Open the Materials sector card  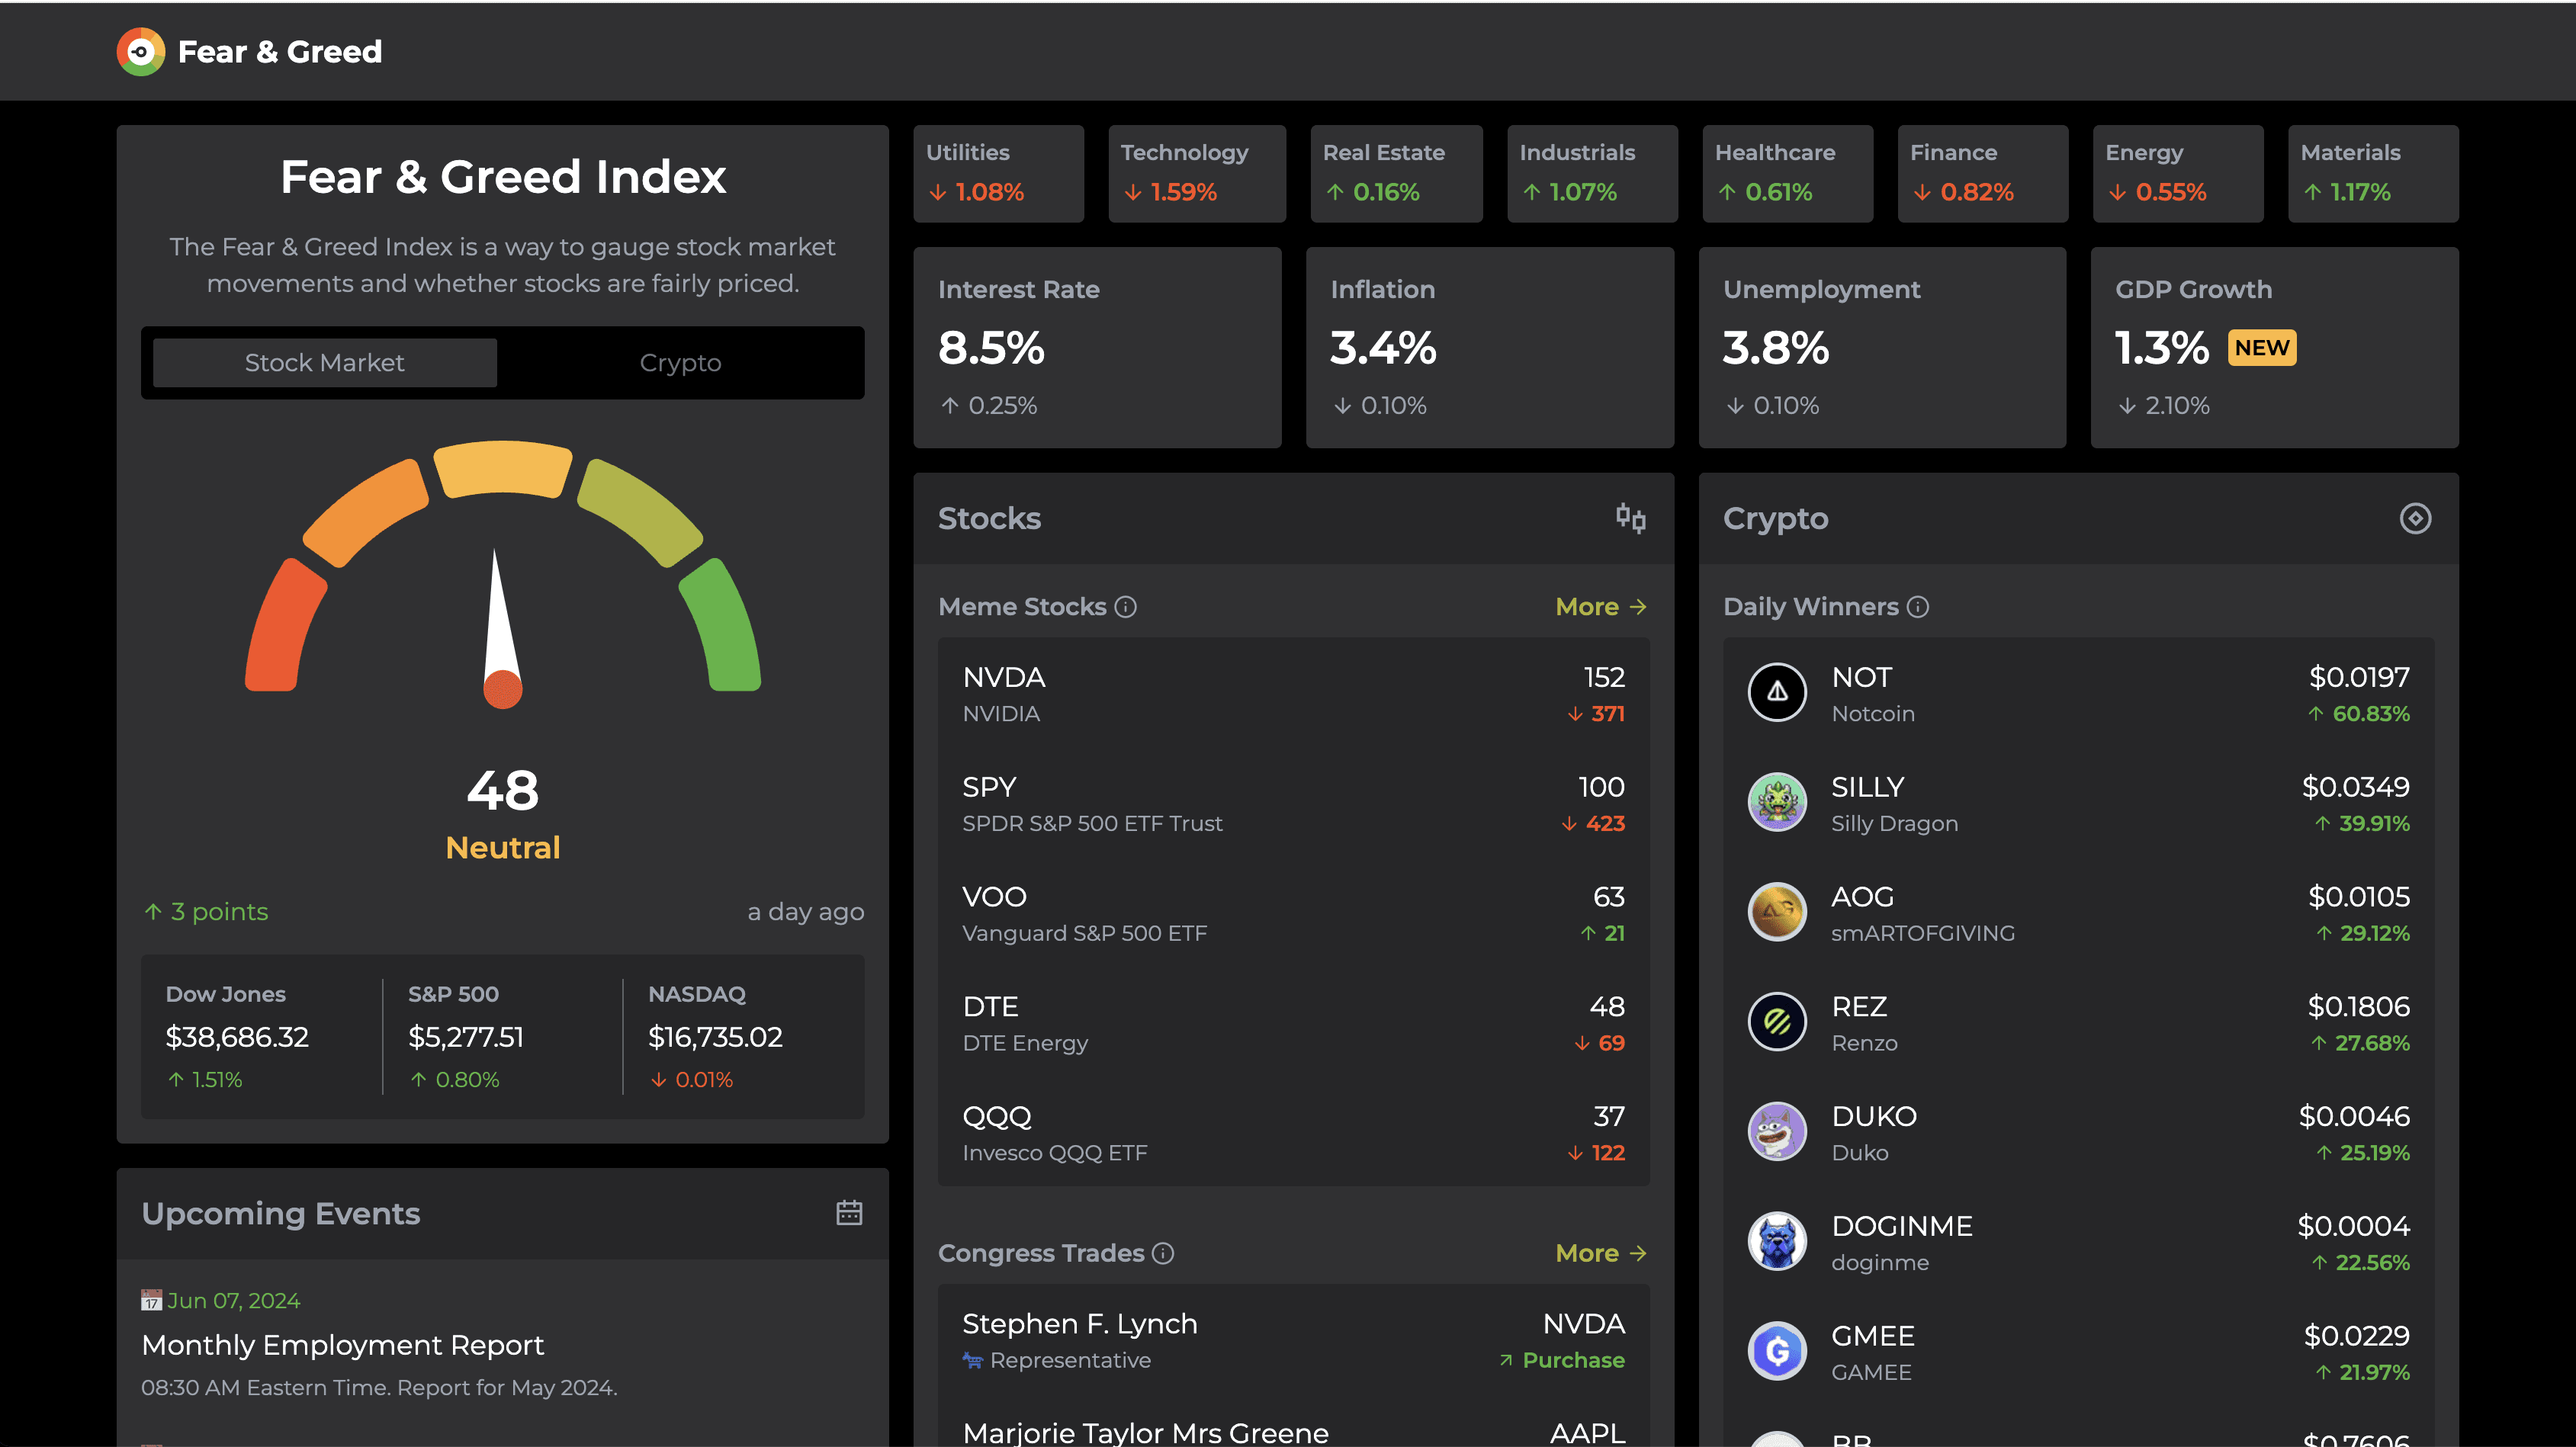[2373, 173]
